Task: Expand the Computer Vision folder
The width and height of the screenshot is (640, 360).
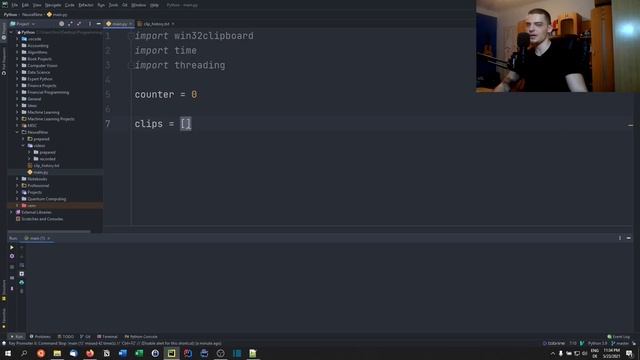Action: pos(17,66)
